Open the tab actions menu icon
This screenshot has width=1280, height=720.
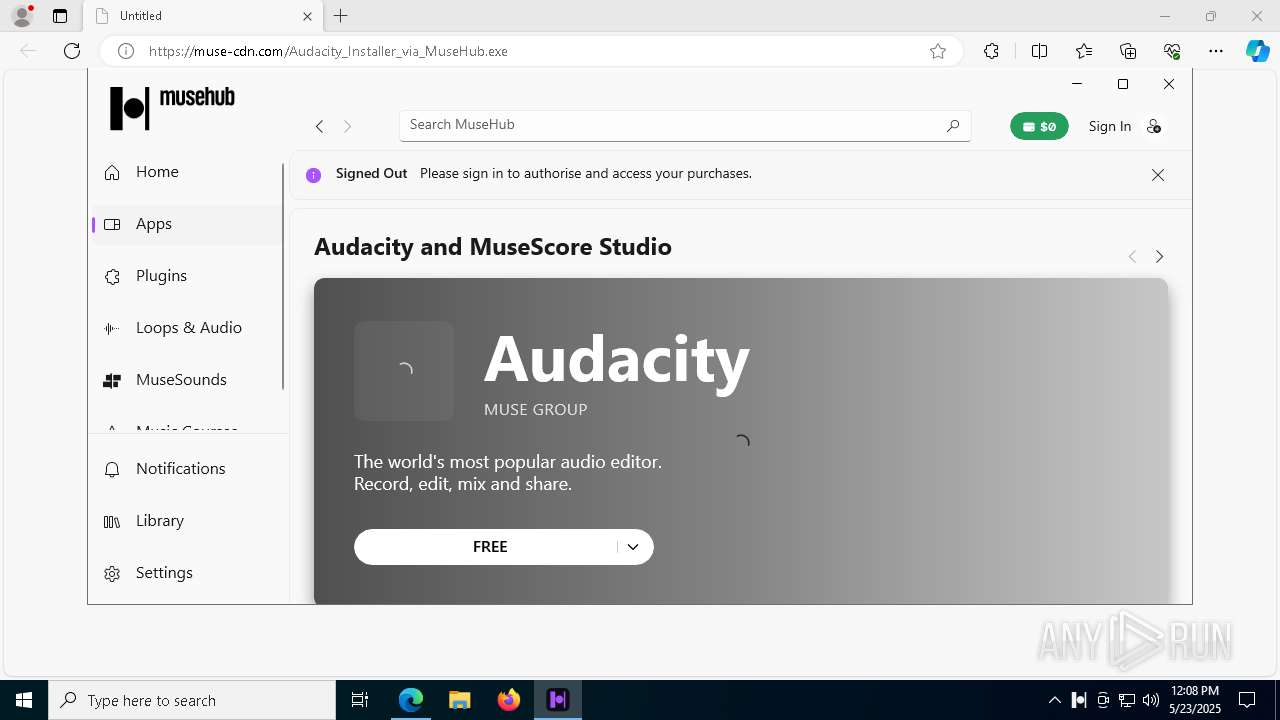[x=60, y=16]
